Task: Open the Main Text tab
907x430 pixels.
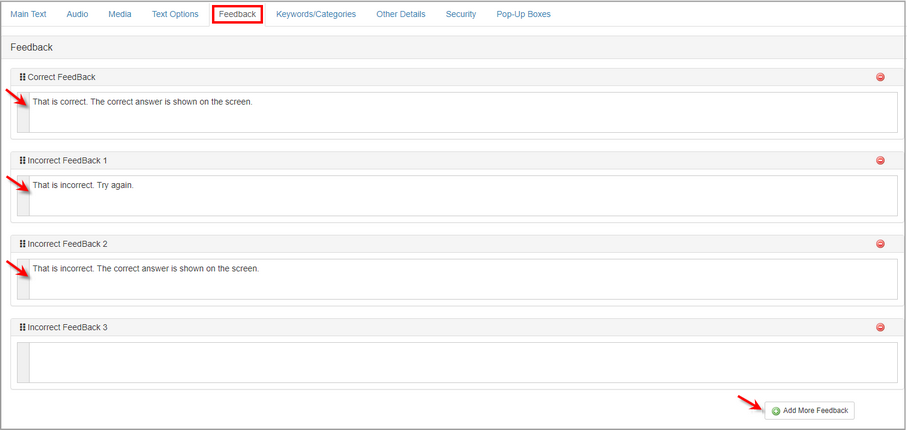Action: pyautogui.click(x=28, y=14)
